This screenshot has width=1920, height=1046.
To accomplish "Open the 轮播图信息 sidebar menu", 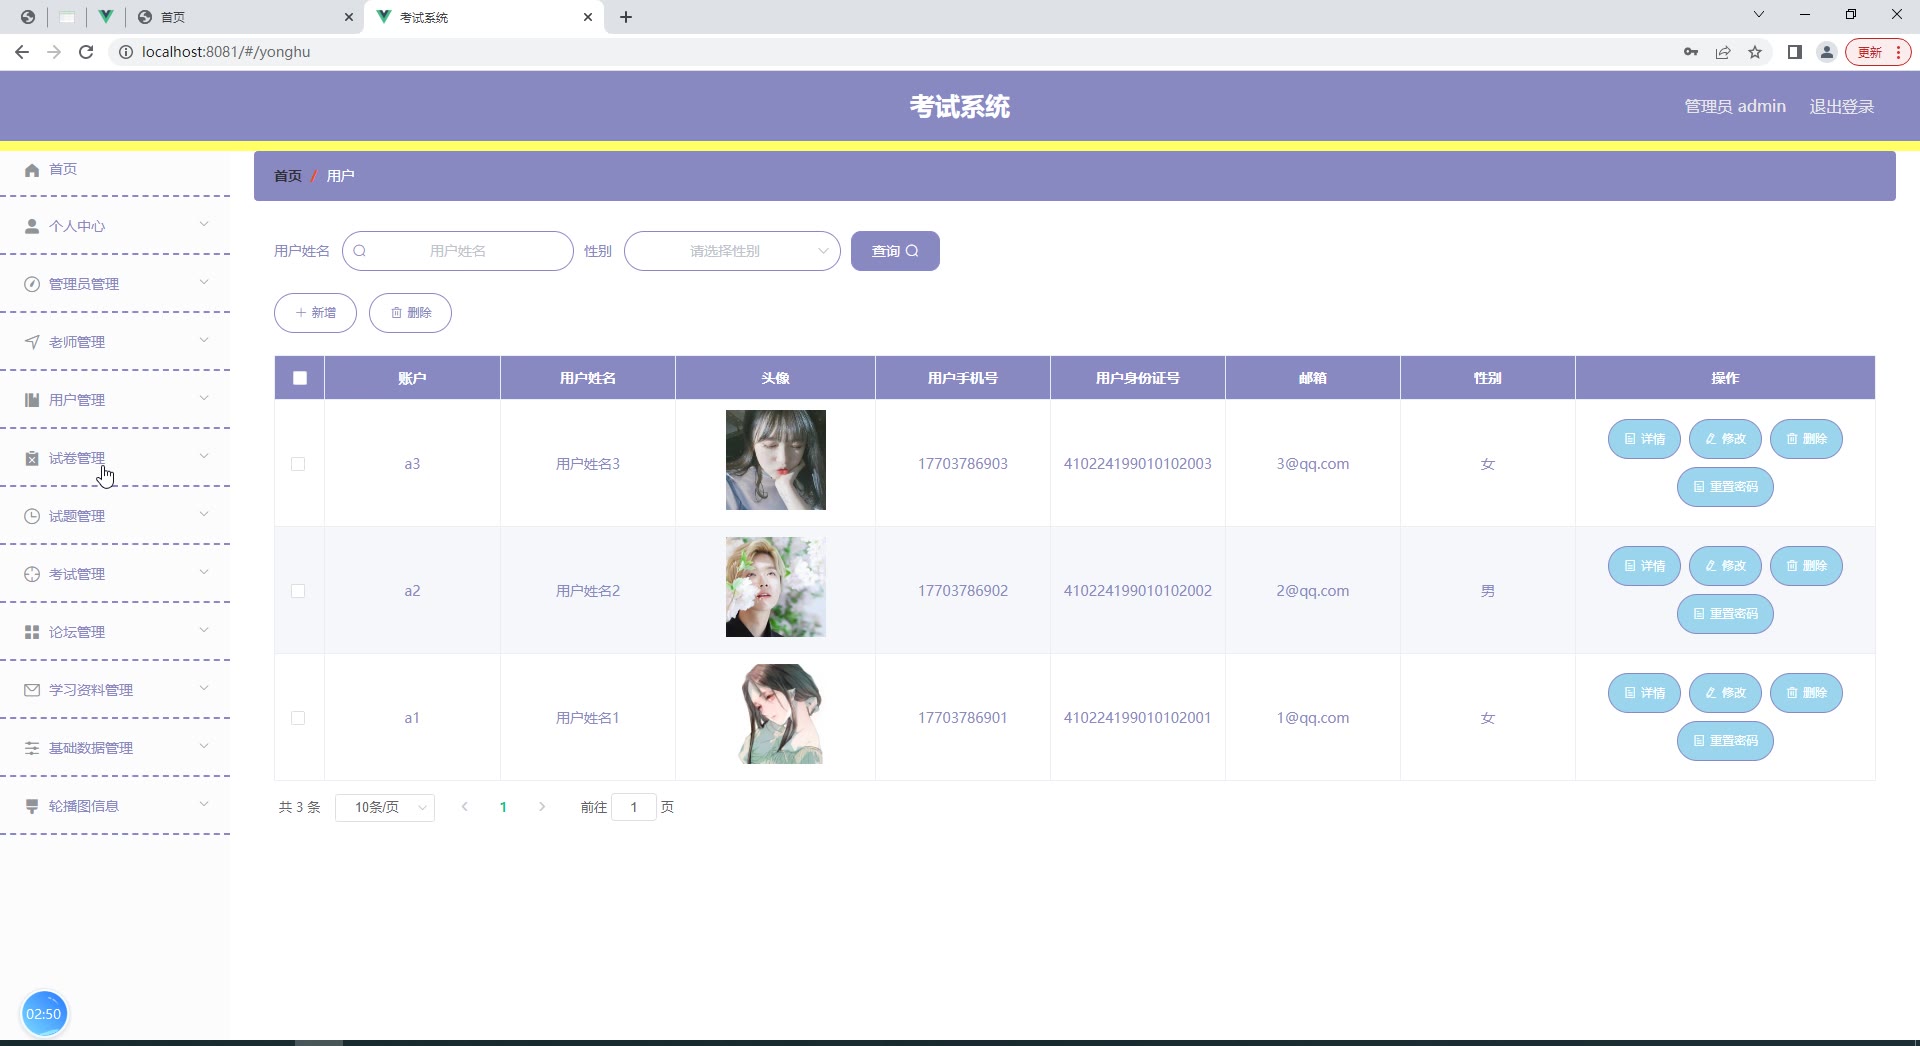I will point(115,806).
